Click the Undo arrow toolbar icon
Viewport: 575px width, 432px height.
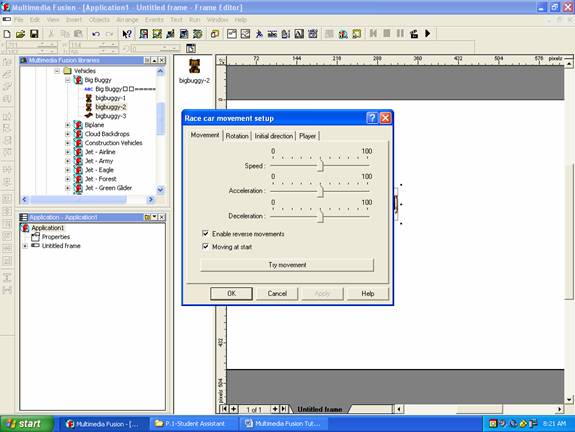pos(96,34)
